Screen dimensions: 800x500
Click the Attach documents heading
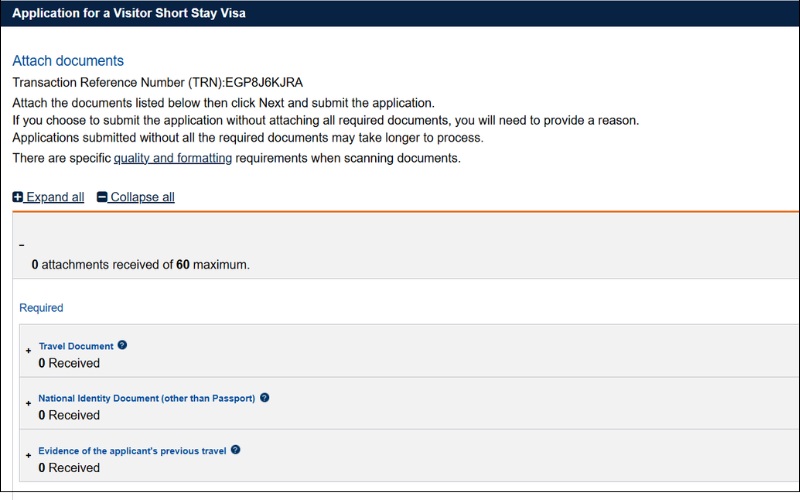68,61
